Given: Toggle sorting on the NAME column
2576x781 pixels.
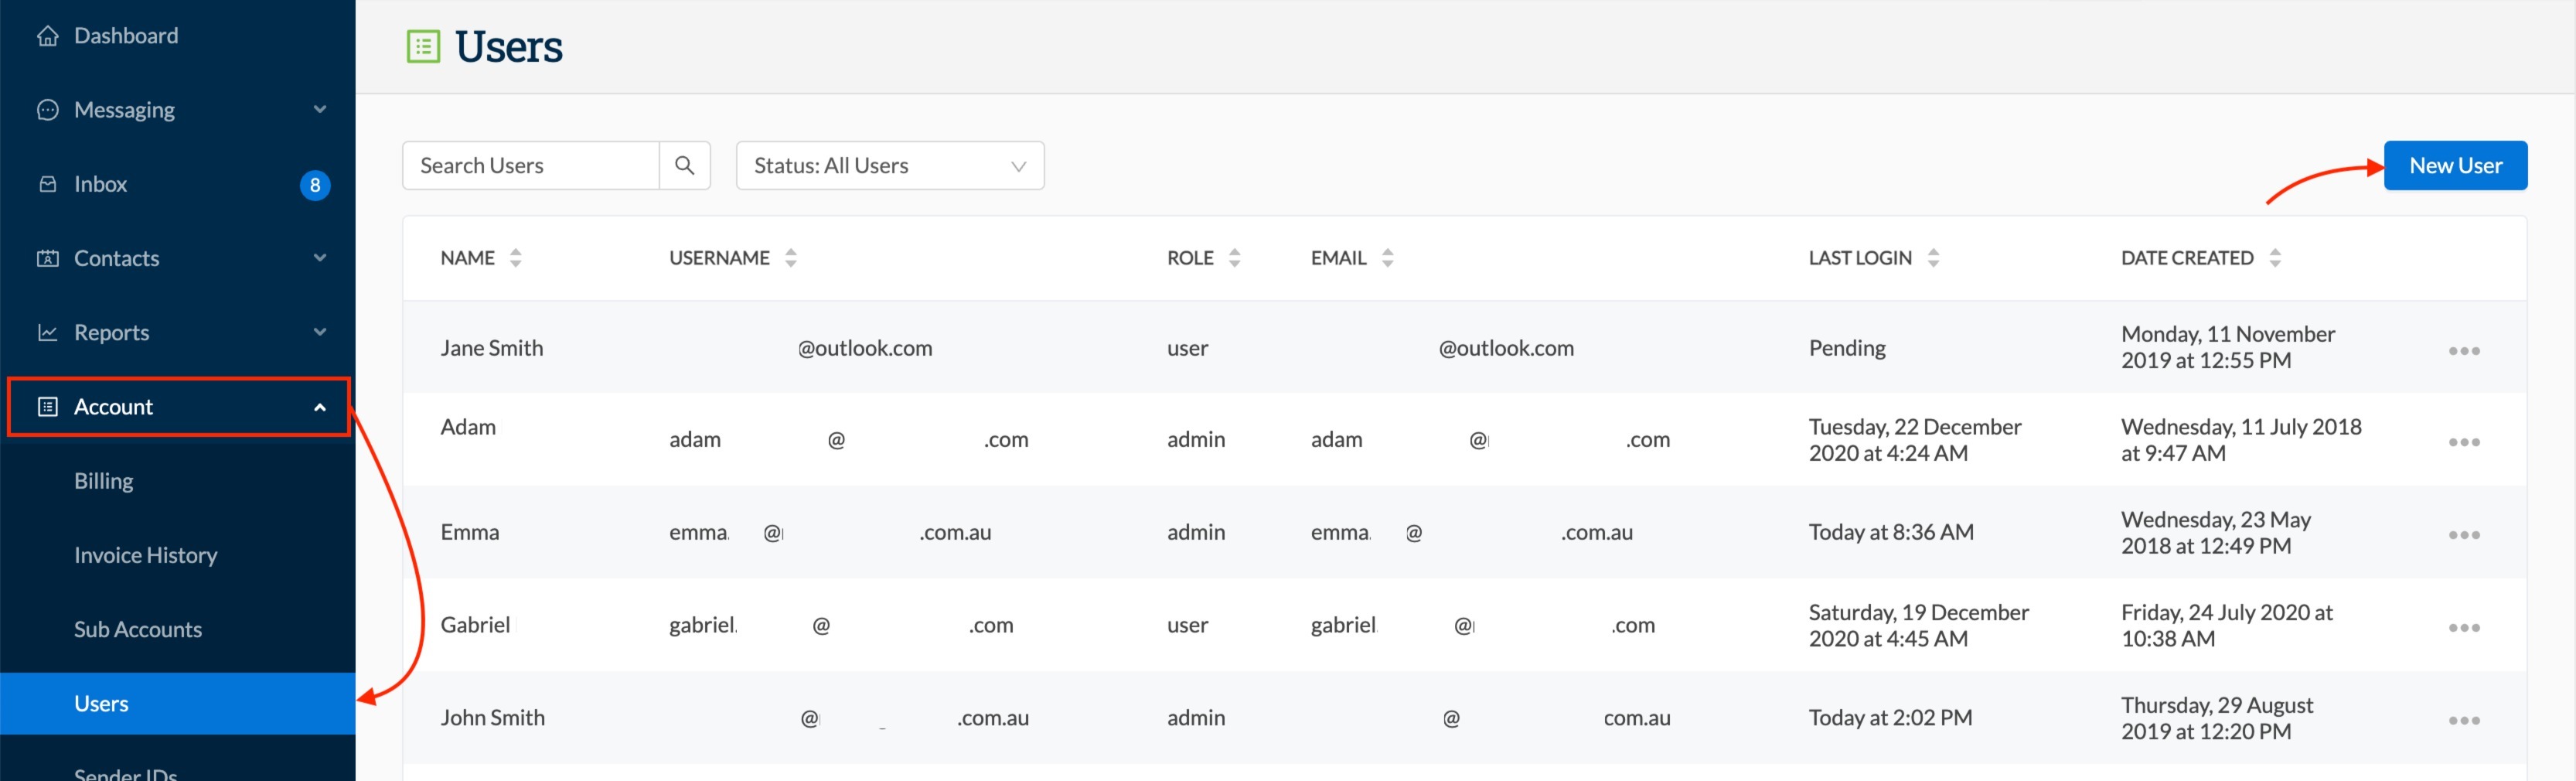Looking at the screenshot, I should click(x=515, y=257).
